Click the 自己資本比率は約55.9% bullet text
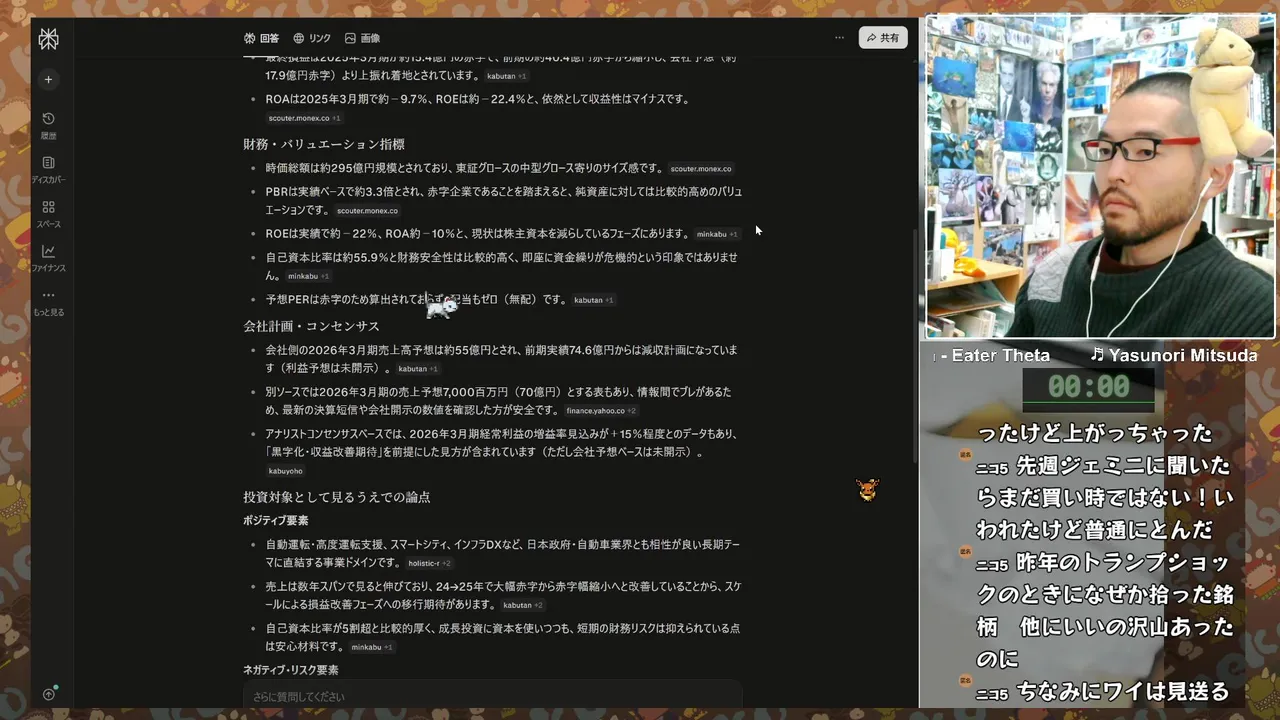The image size is (1280, 720). point(501,266)
